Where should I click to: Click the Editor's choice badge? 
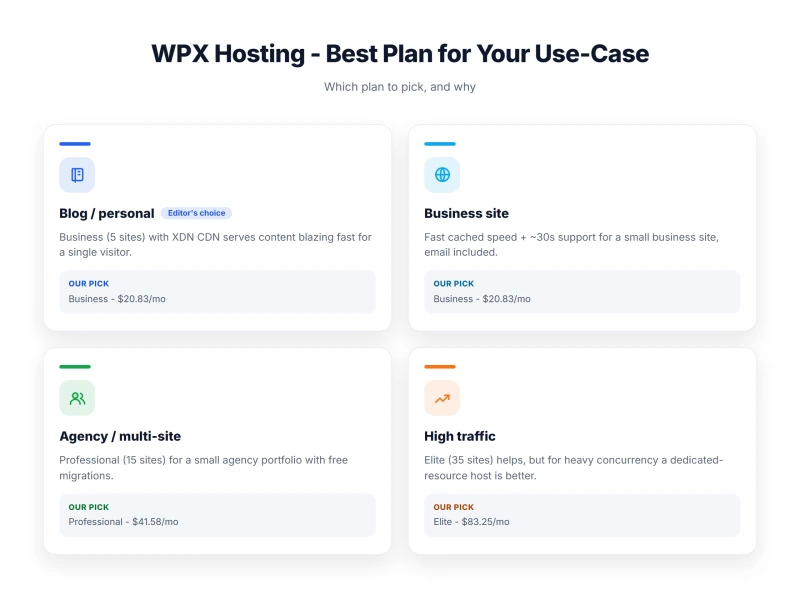tap(196, 213)
